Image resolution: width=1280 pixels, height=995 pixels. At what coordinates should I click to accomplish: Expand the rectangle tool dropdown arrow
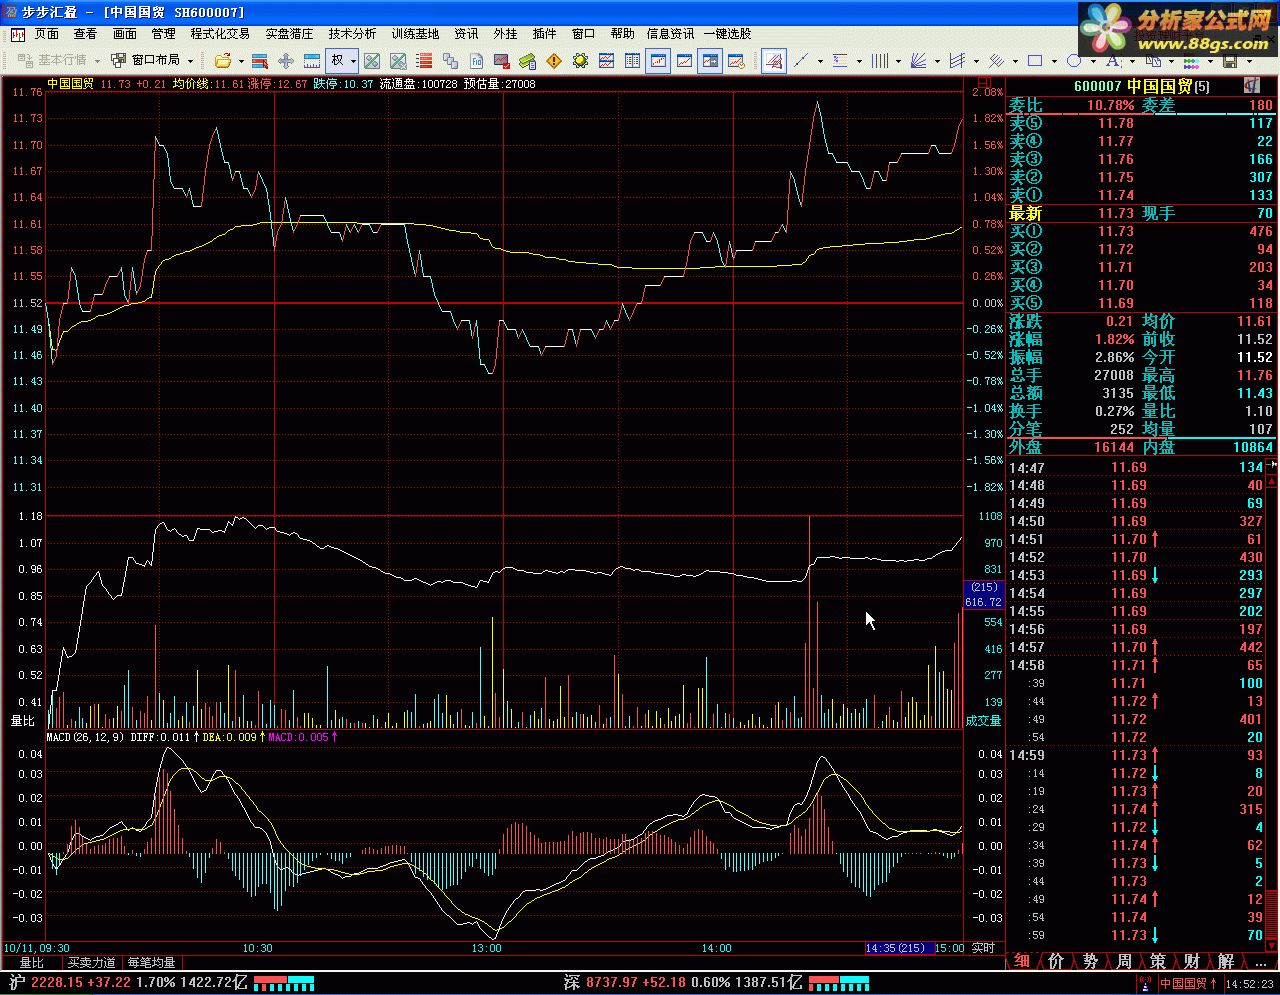[x=1054, y=61]
